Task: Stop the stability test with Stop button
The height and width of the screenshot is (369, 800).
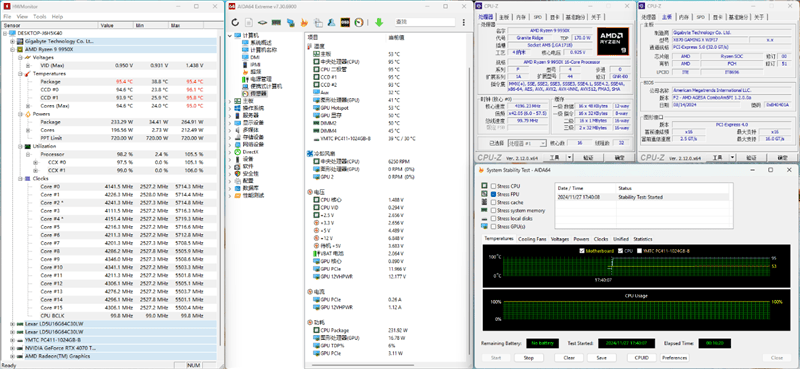Action: [x=529, y=358]
